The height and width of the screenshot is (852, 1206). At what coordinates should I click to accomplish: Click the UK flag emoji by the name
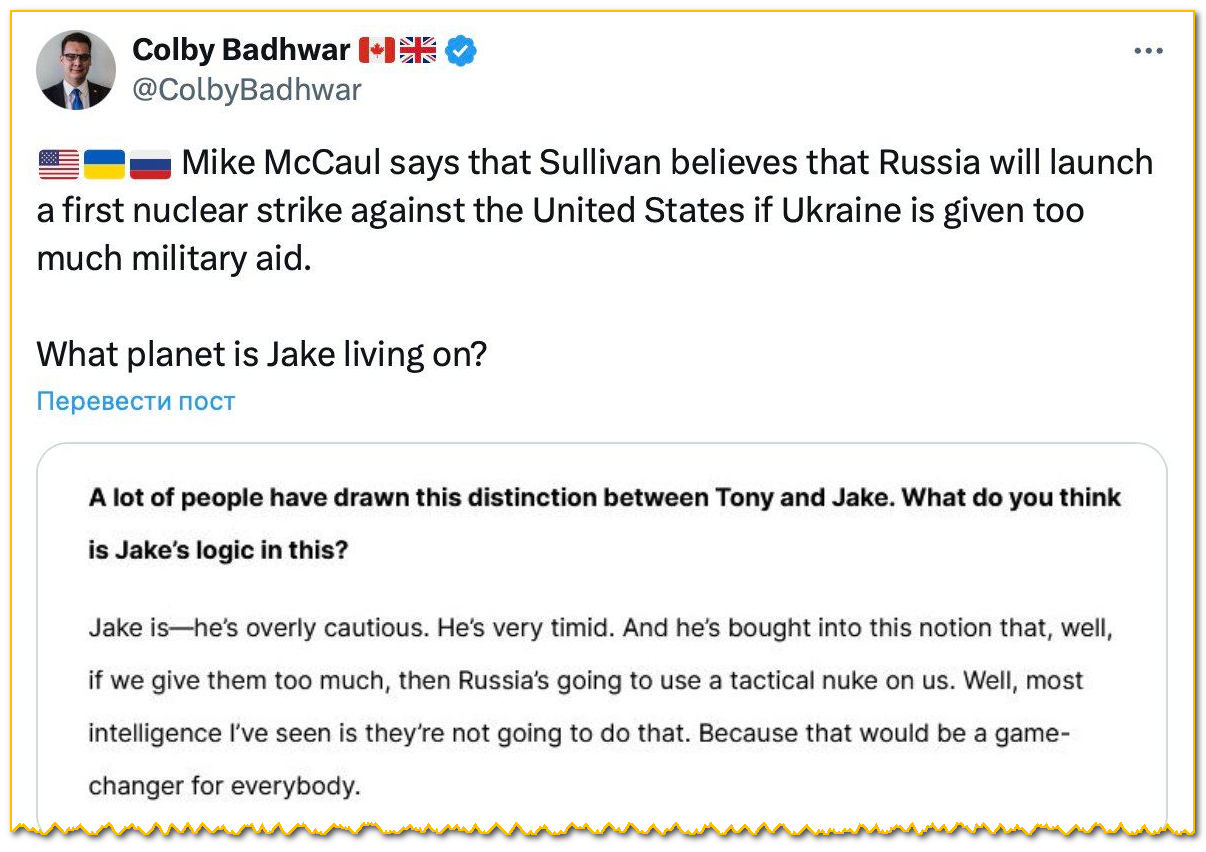[x=418, y=50]
